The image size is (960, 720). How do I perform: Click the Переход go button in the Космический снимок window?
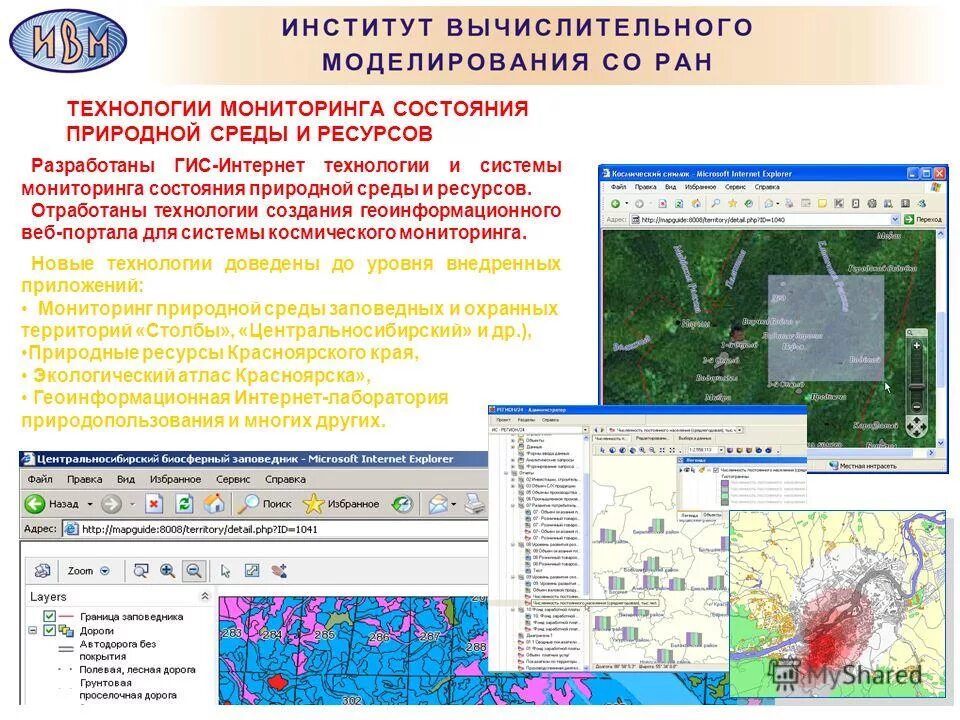coord(923,219)
